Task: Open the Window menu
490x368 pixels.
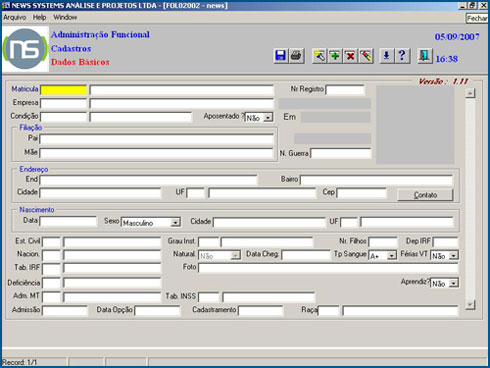Action: 65,17
